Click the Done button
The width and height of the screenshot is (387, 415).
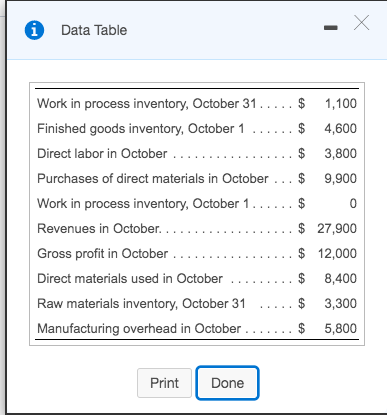point(227,383)
